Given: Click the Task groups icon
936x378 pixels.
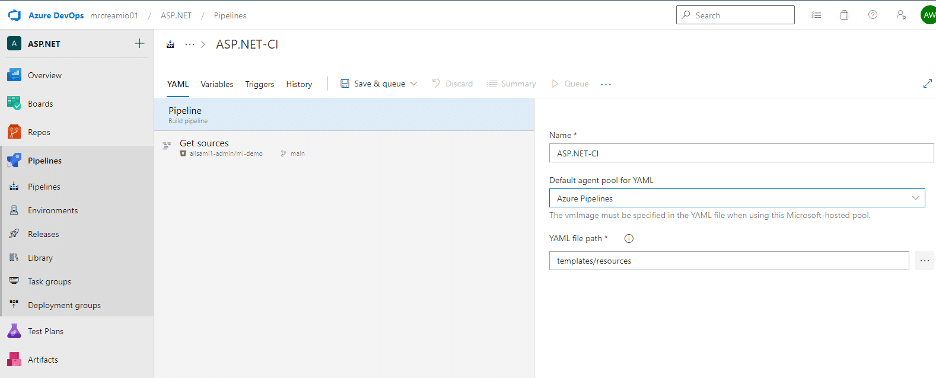Looking at the screenshot, I should 14,281.
